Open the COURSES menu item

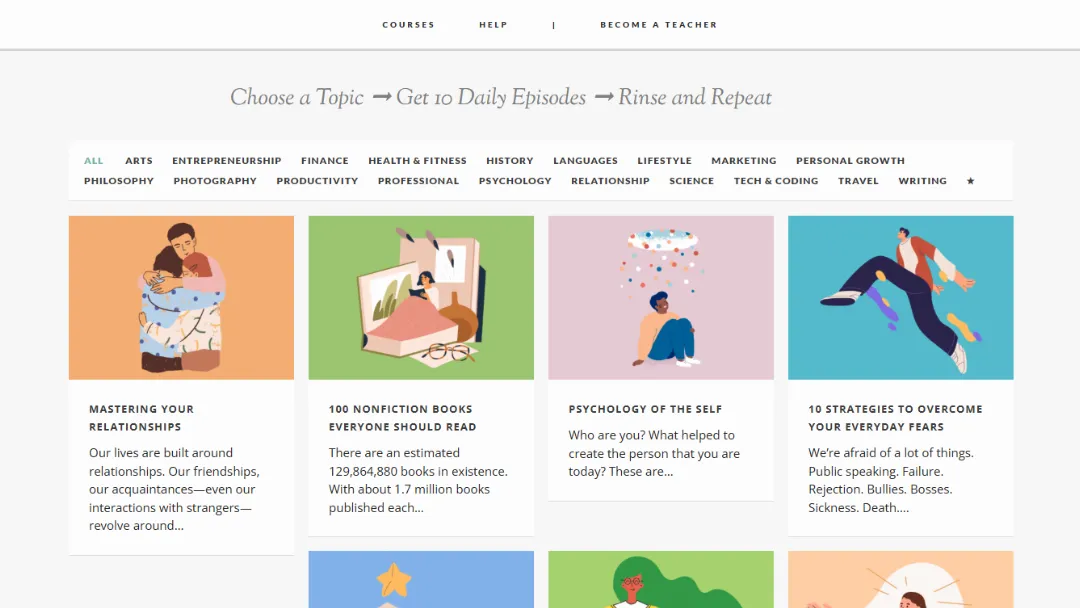pos(408,24)
